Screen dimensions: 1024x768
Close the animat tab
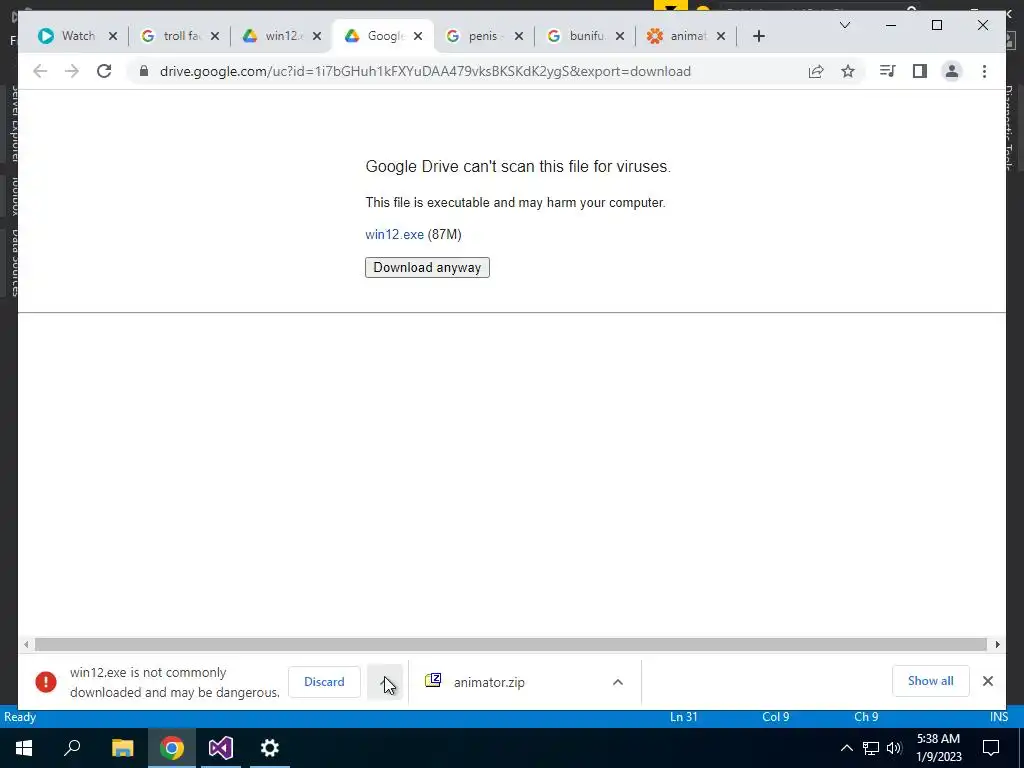(721, 36)
